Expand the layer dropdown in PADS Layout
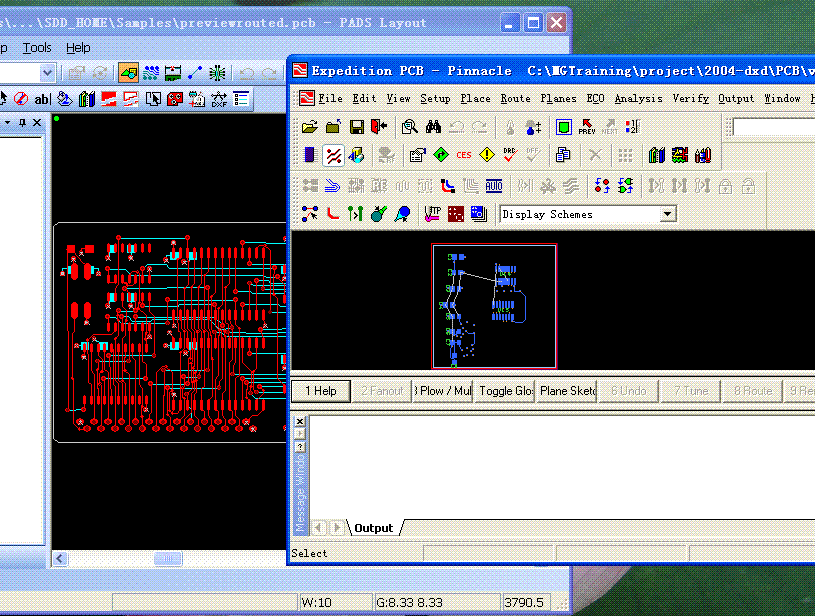 click(x=47, y=73)
